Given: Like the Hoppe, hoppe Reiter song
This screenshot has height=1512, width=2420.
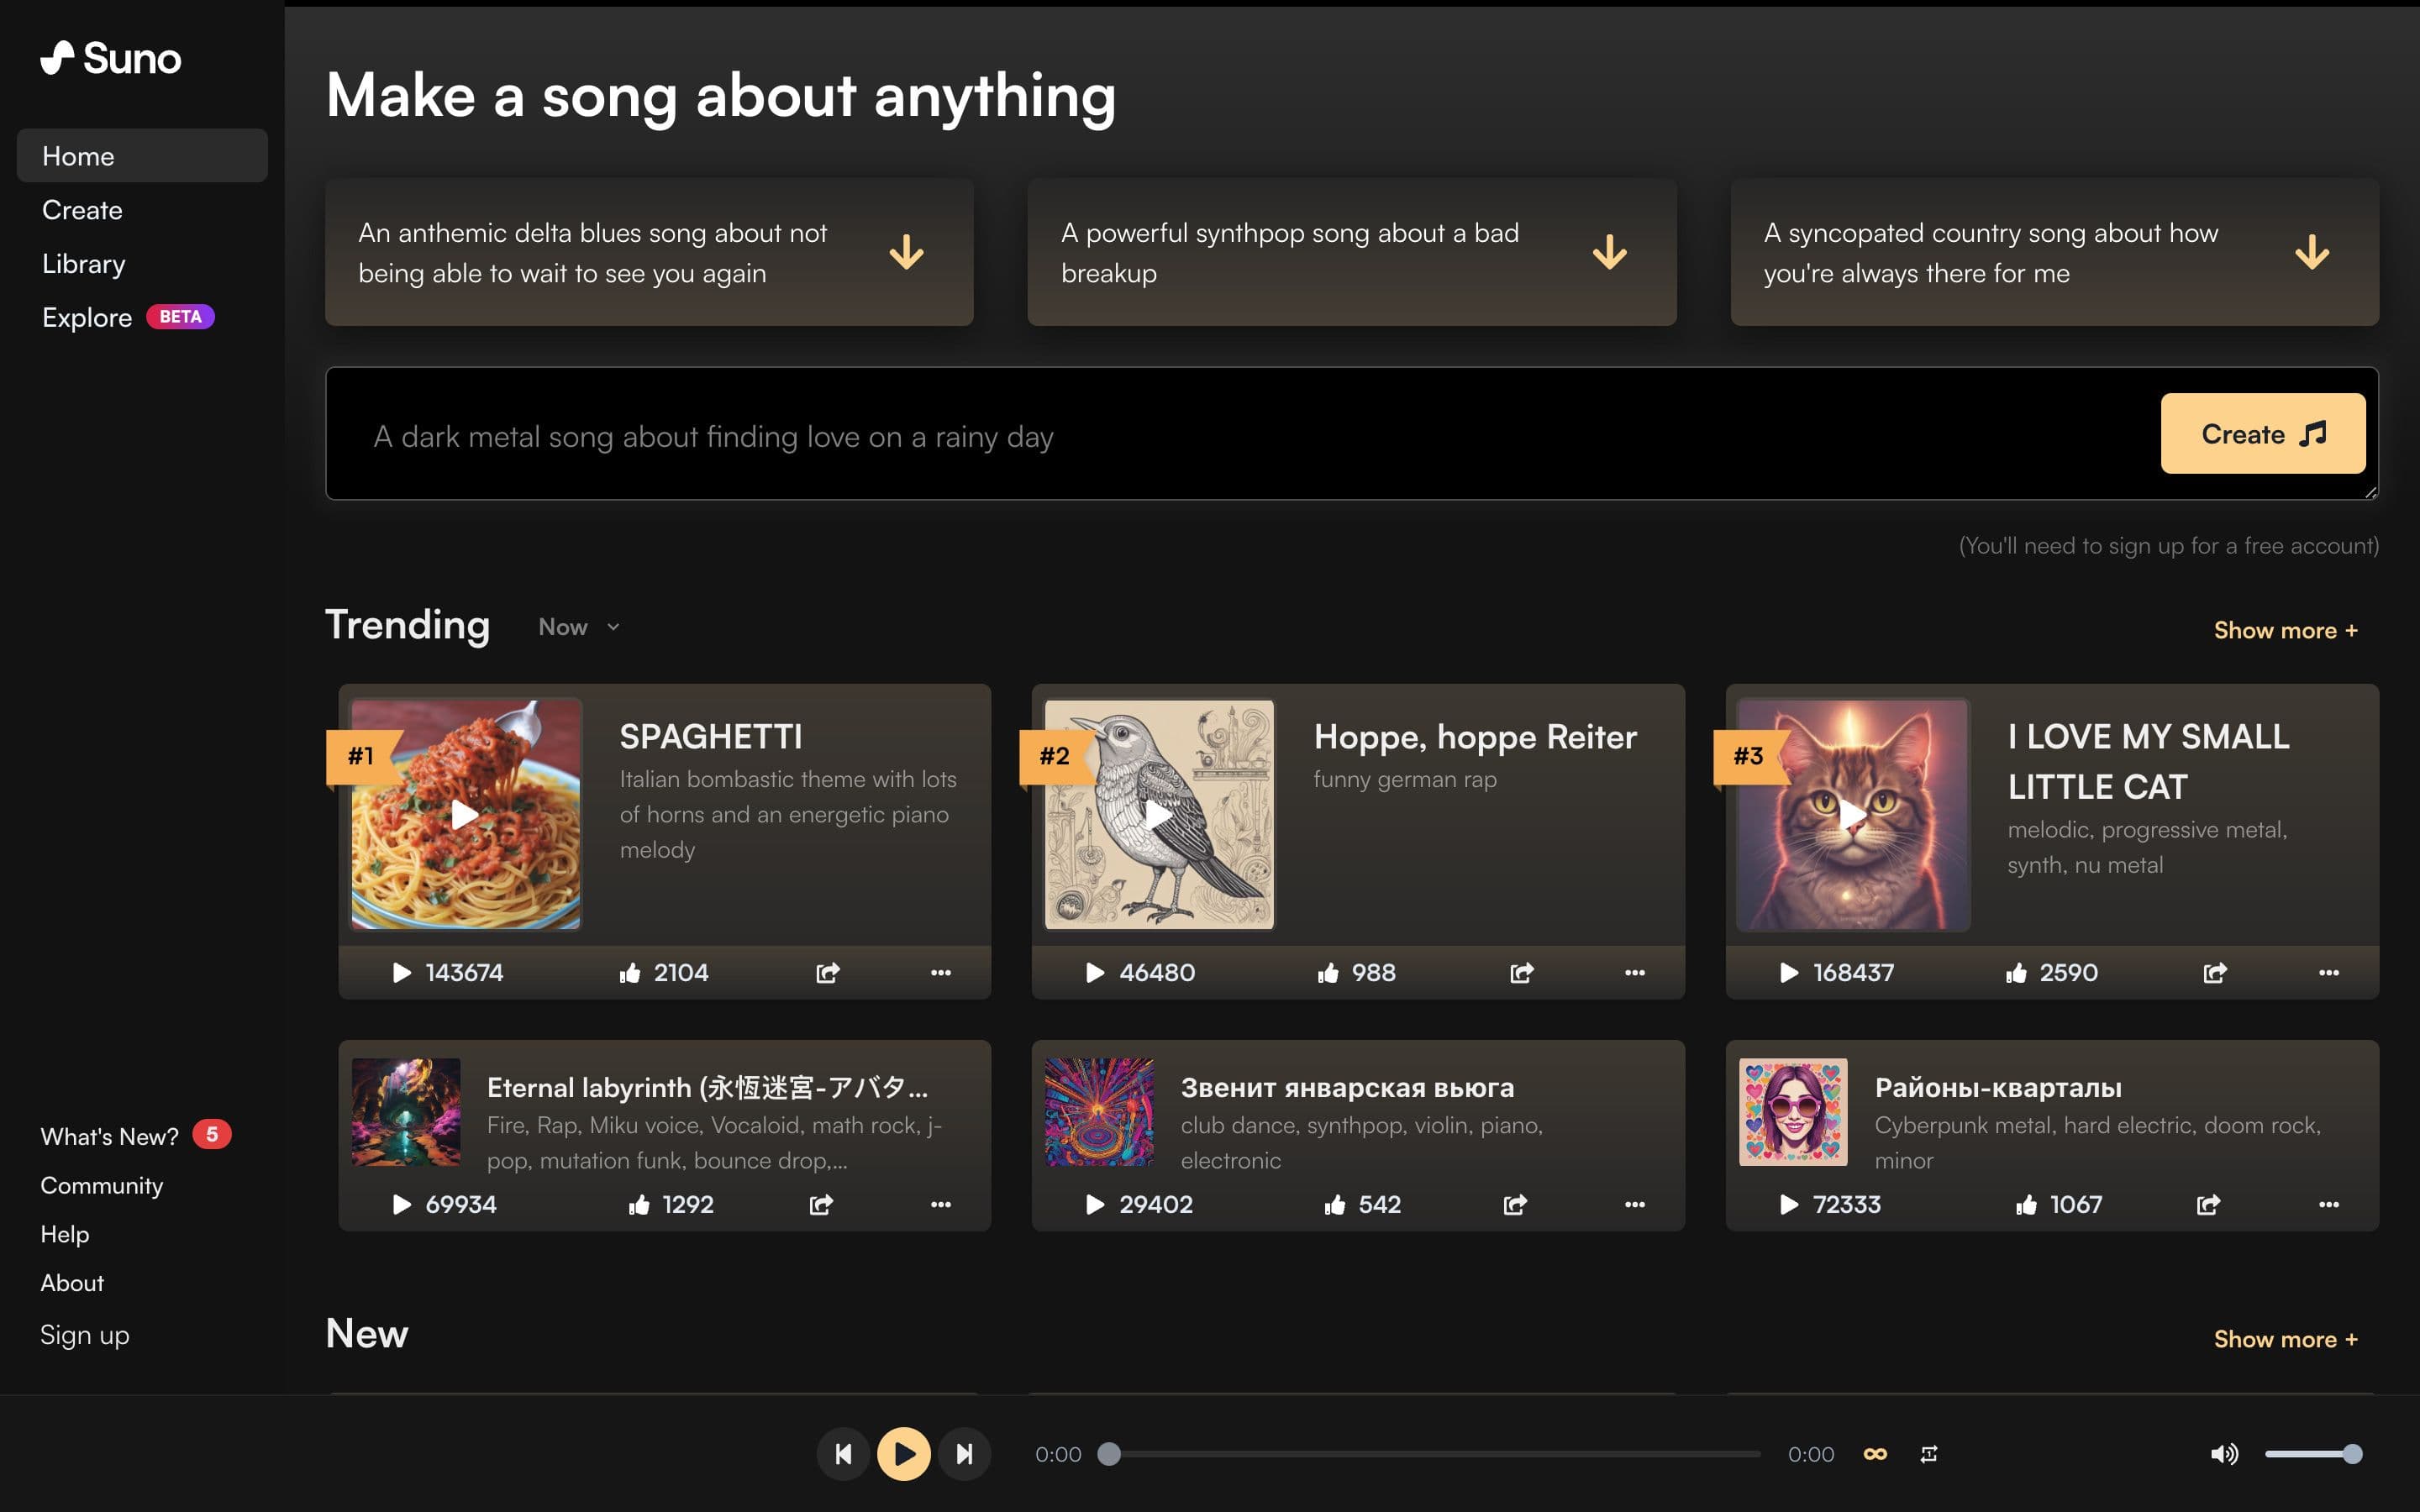Looking at the screenshot, I should click(x=1328, y=972).
